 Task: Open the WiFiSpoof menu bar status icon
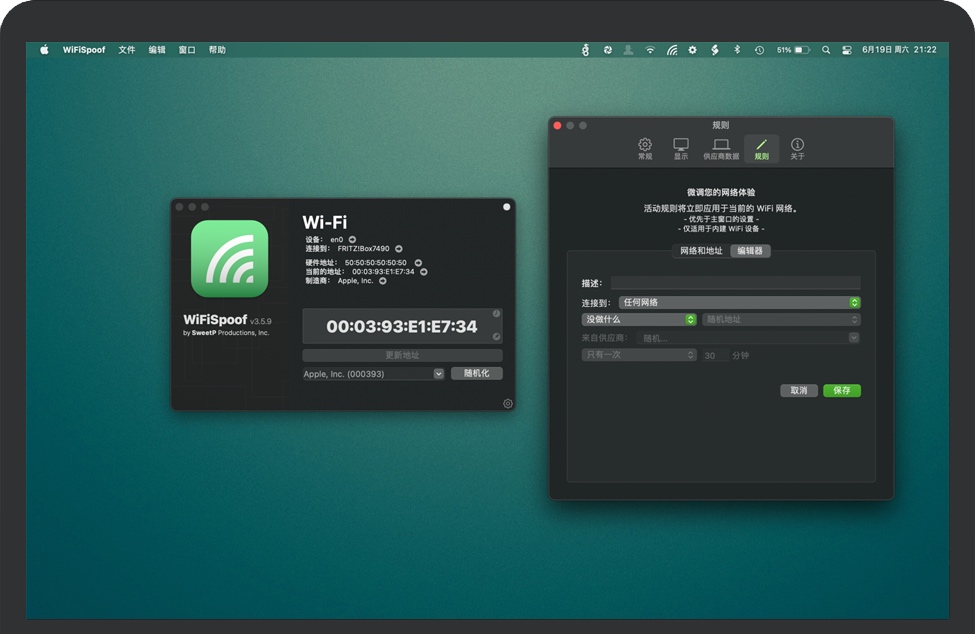click(672, 50)
